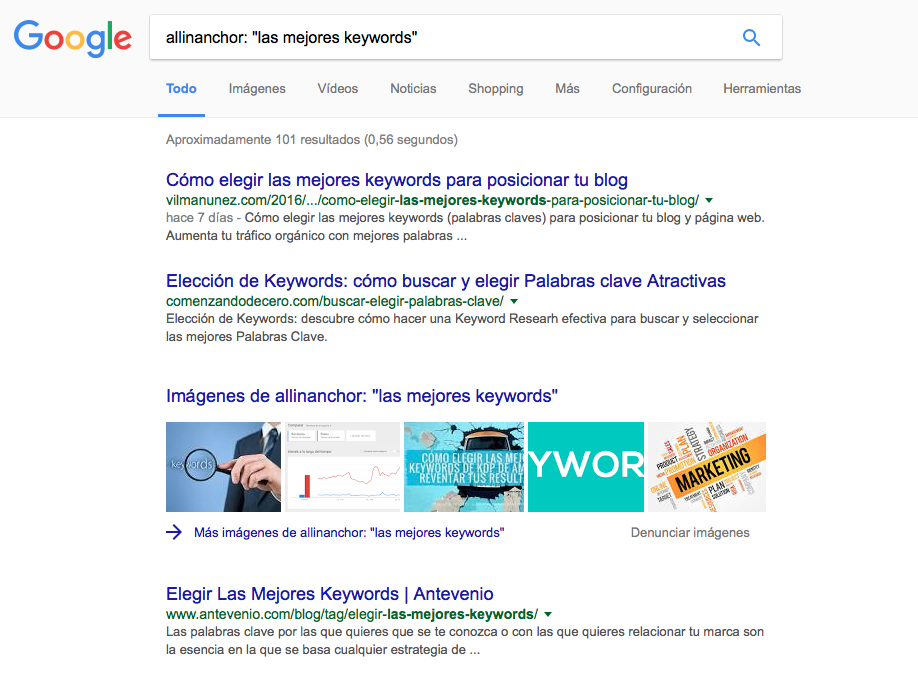
Task: Switch to the Imágenes tab
Action: [x=257, y=89]
